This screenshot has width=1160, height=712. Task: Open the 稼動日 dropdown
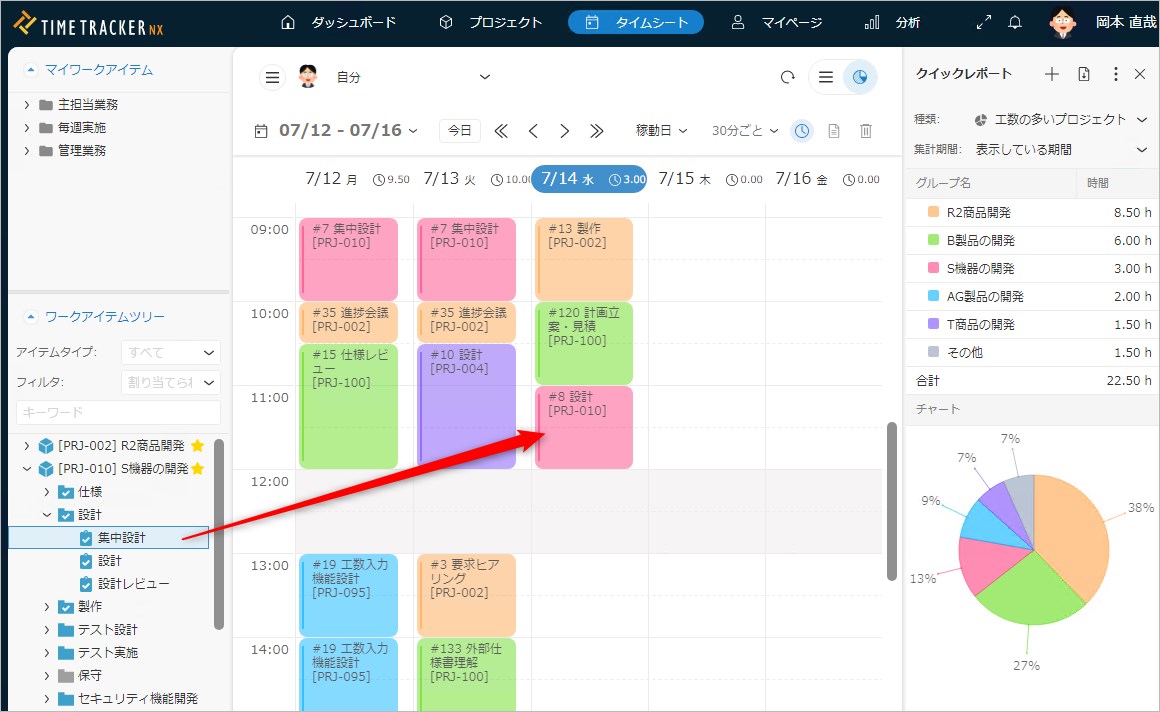pyautogui.click(x=662, y=131)
